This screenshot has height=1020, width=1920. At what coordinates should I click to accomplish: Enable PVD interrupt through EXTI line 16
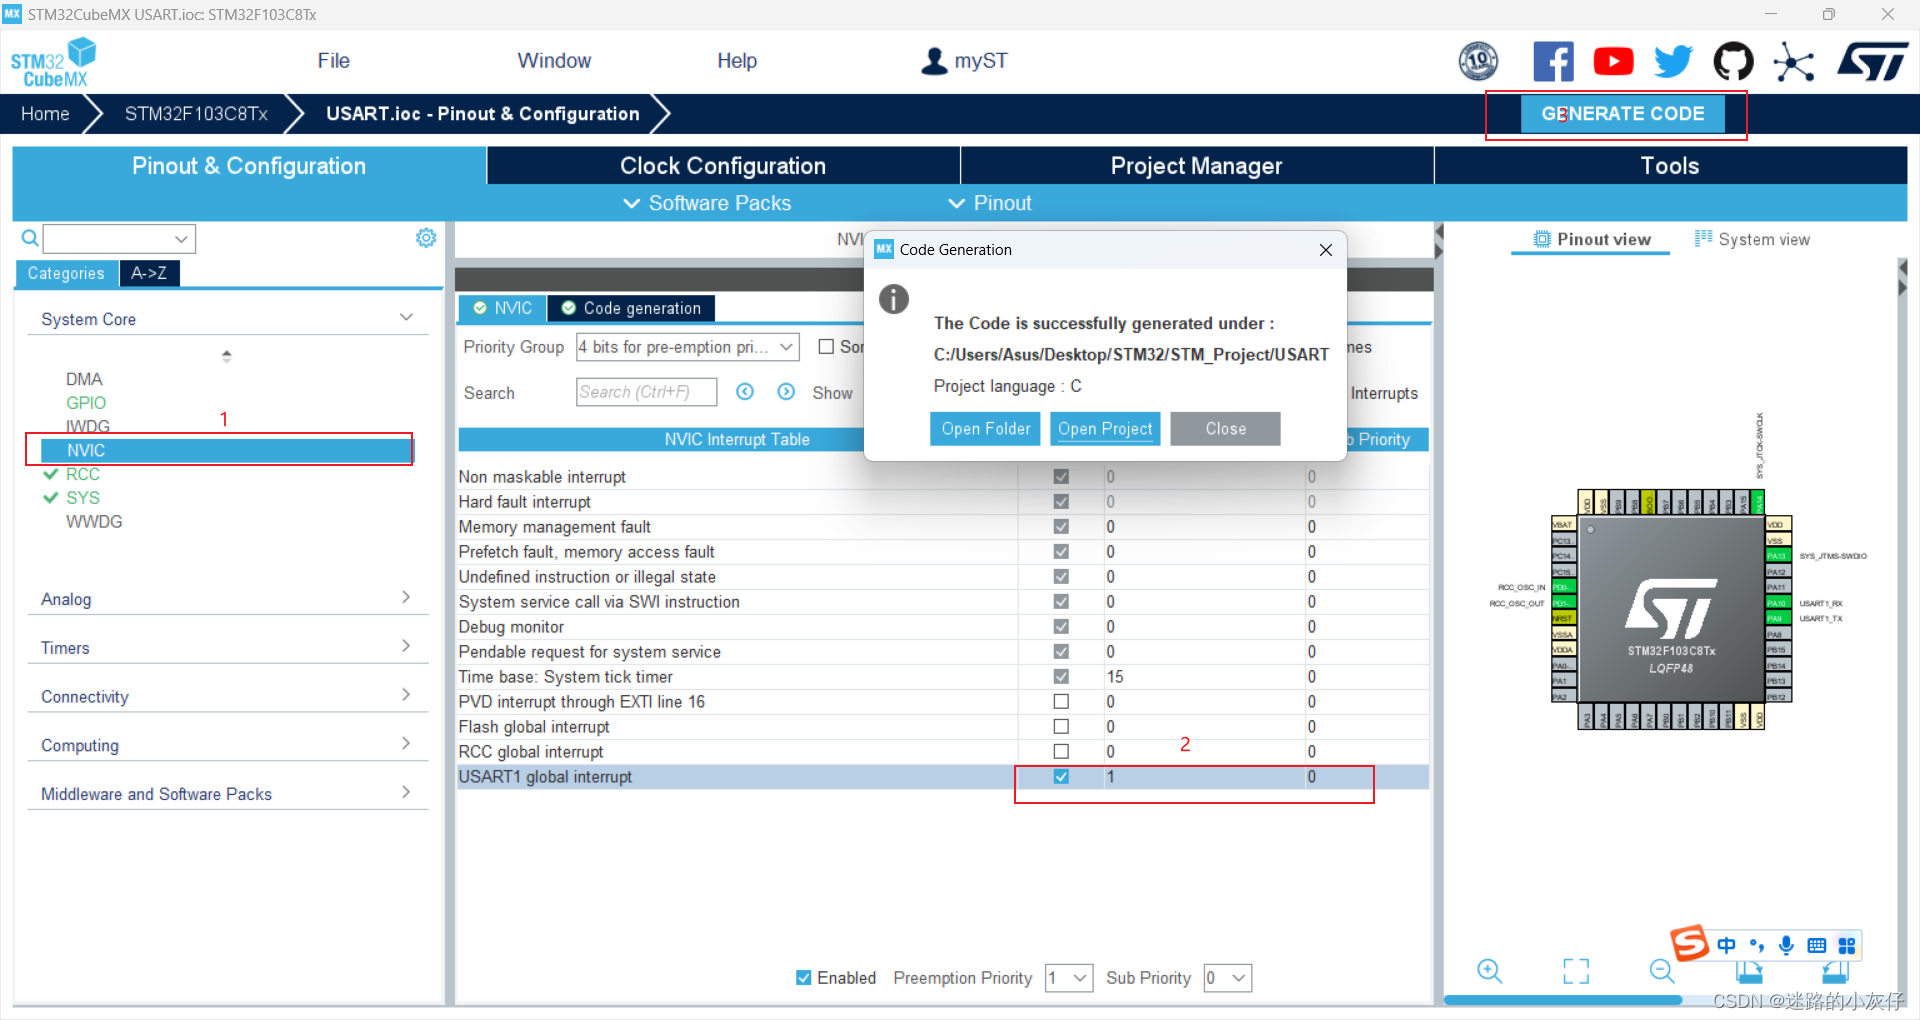pos(1061,702)
